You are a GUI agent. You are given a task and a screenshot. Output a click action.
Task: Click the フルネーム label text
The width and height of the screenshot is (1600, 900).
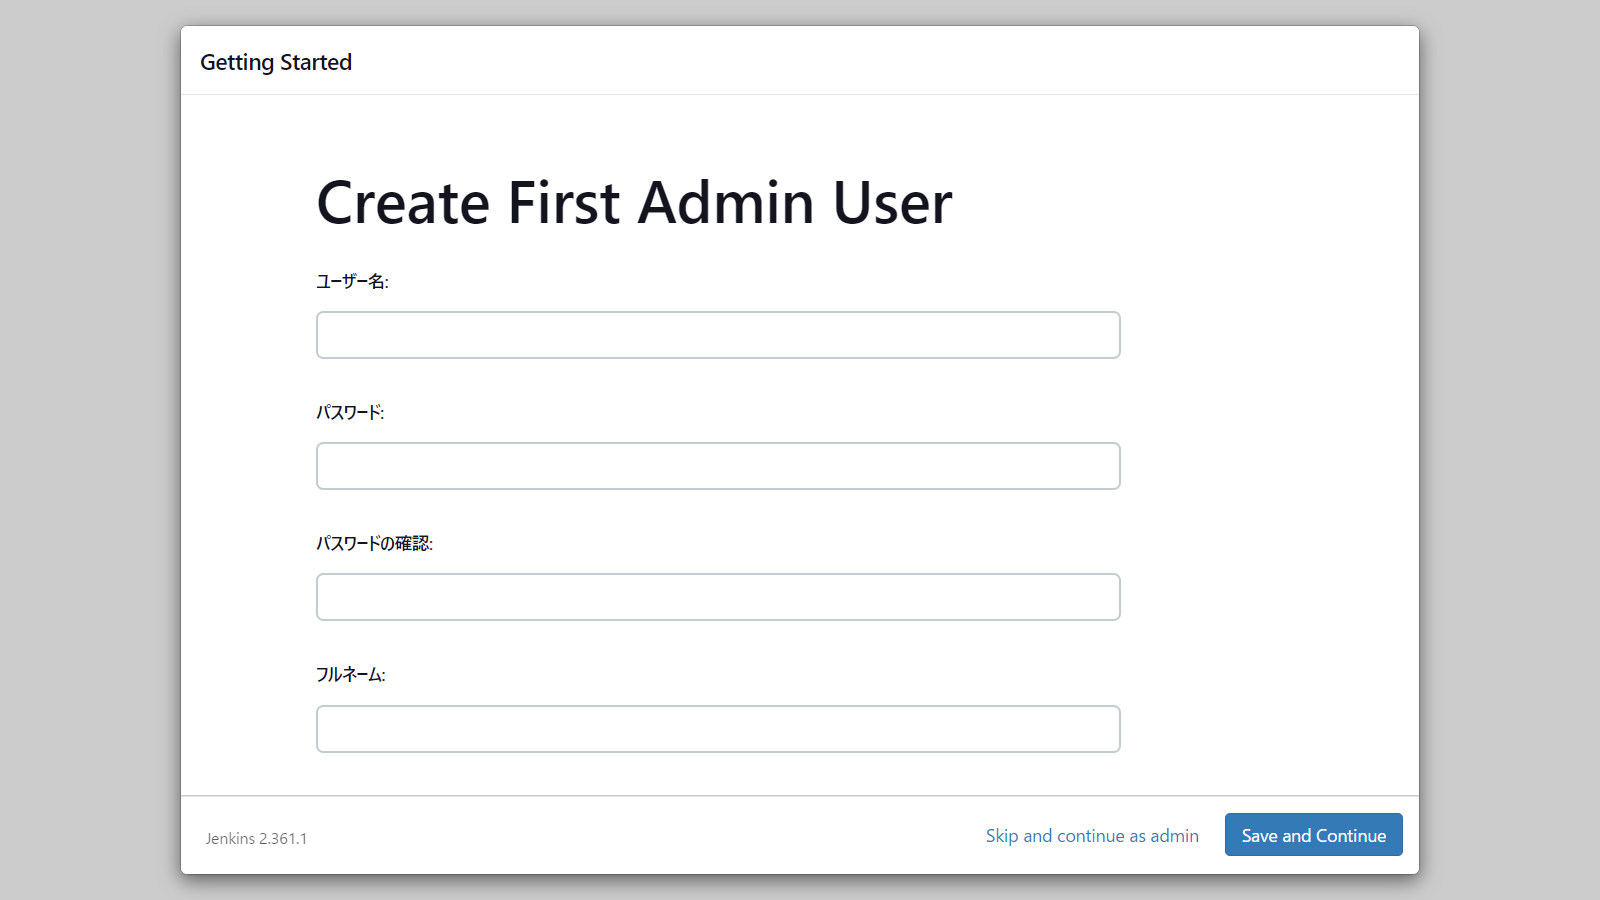(350, 675)
